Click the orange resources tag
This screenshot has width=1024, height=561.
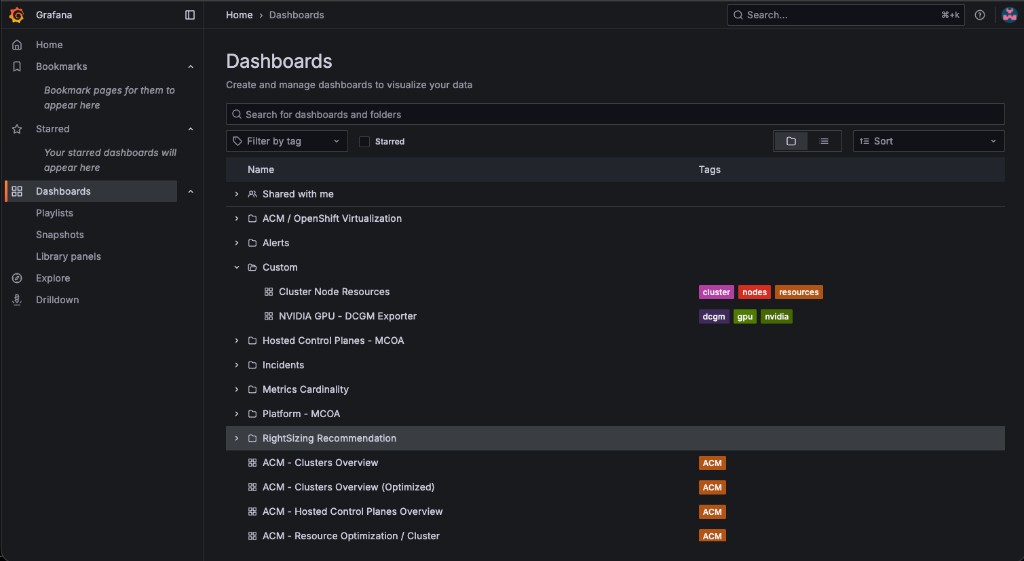tap(798, 292)
